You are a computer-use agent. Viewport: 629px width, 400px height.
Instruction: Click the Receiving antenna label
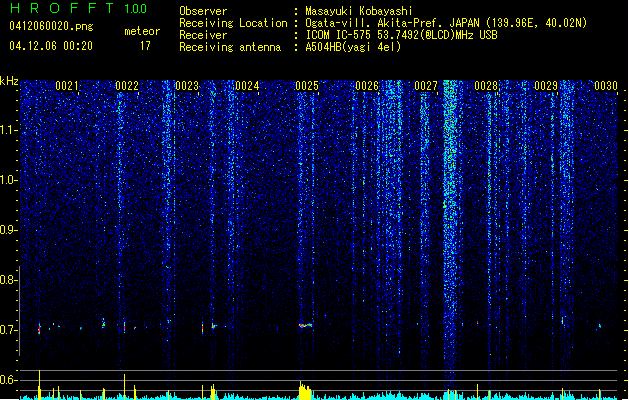[x=230, y=47]
